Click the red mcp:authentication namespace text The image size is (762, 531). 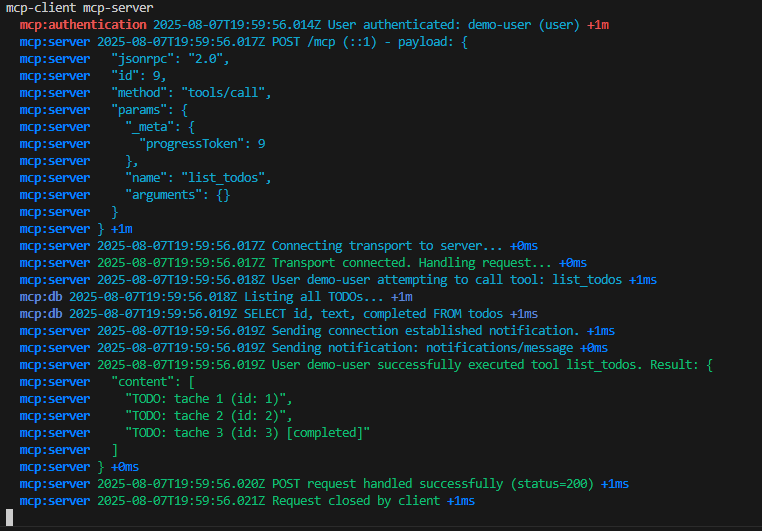click(83, 25)
